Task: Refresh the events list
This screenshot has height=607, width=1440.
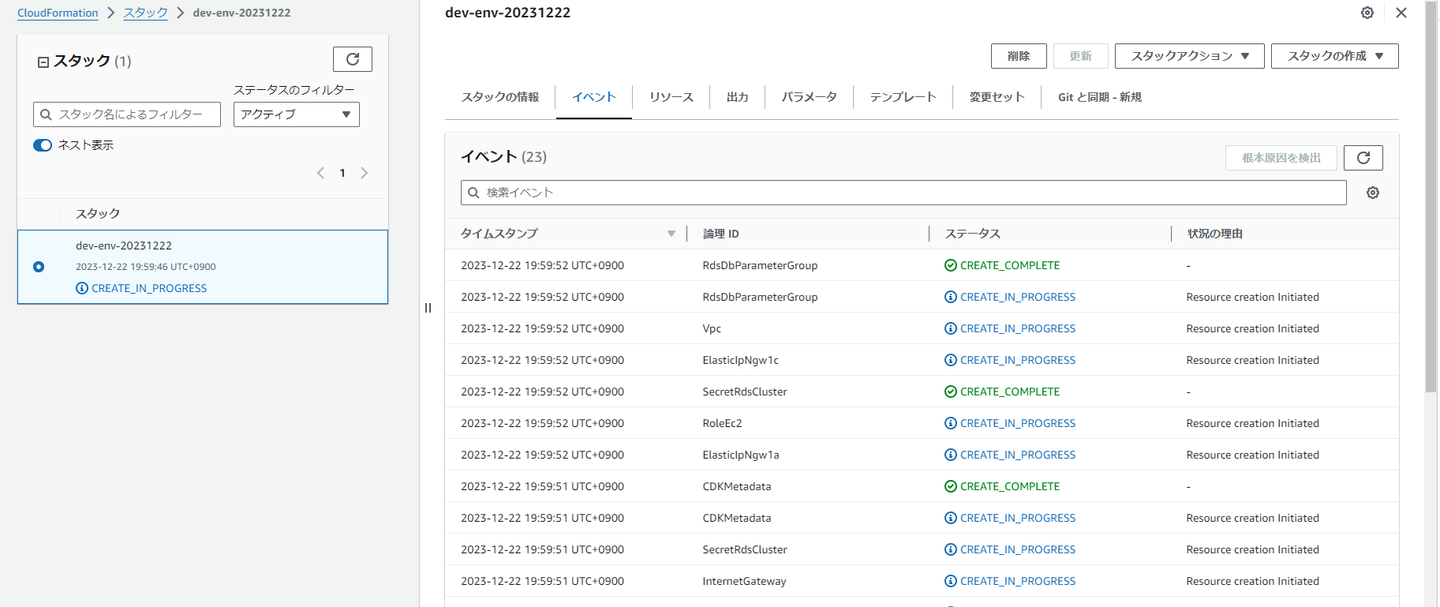Action: click(x=1363, y=158)
